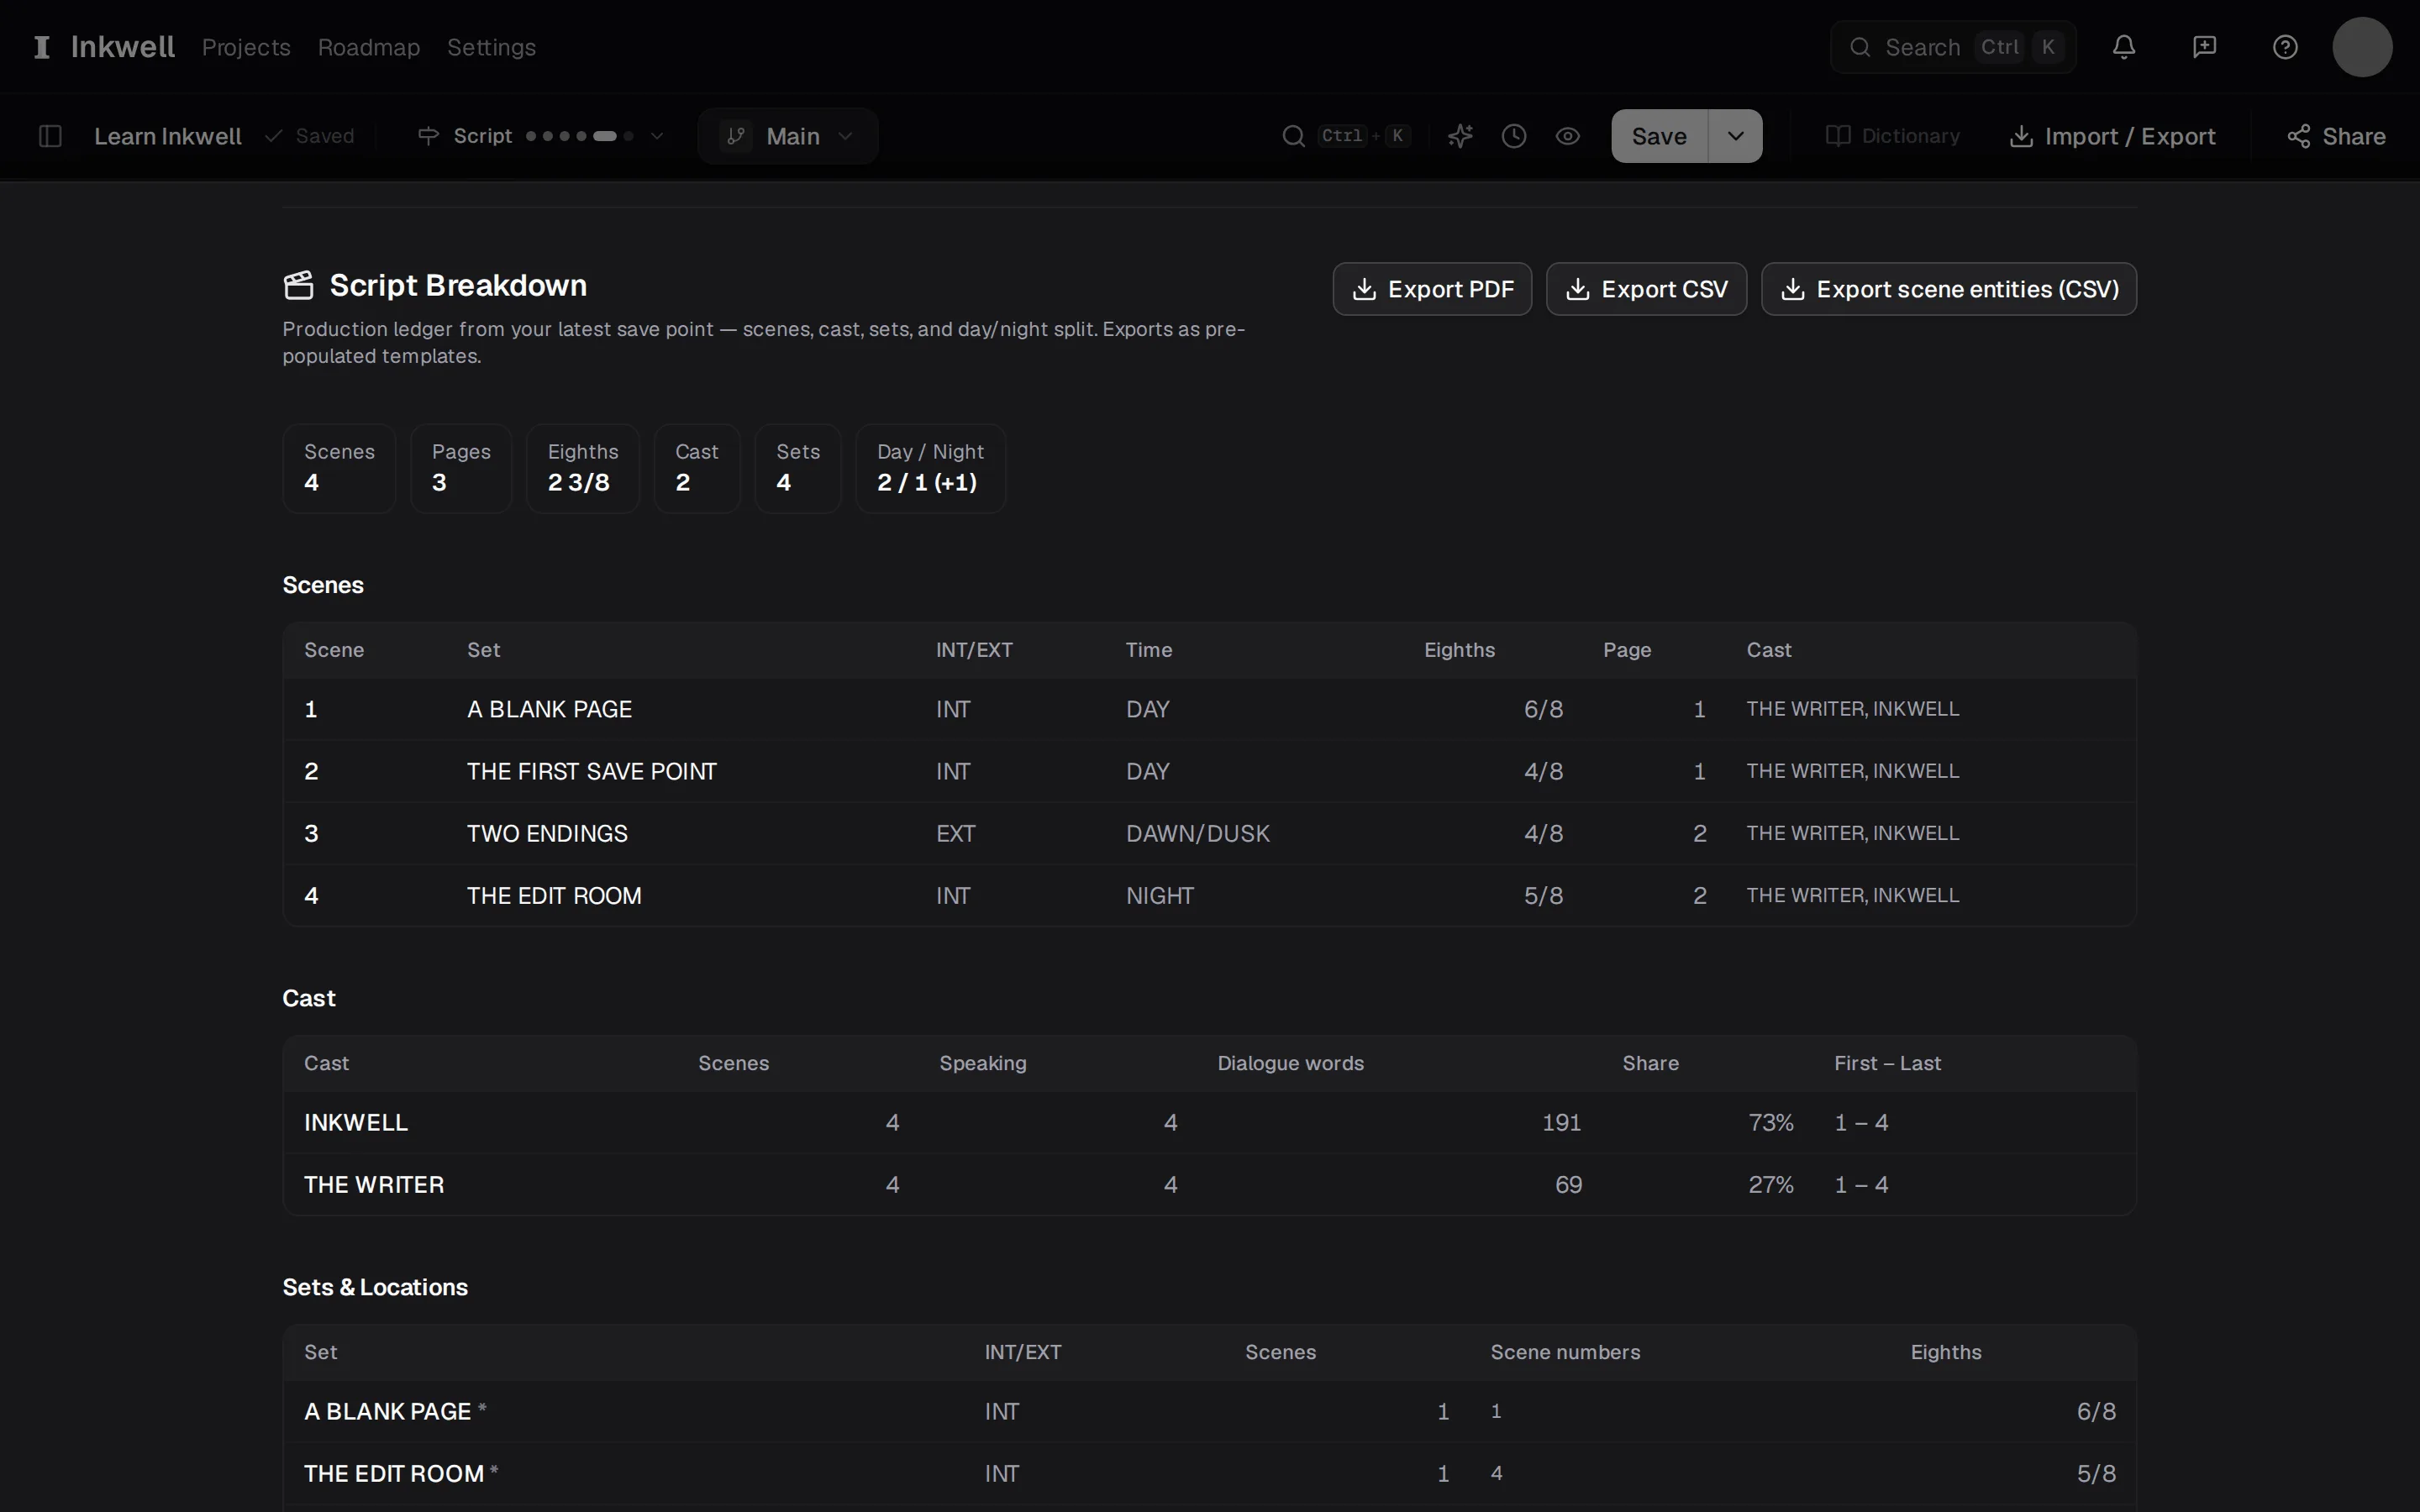The image size is (2420, 1512).
Task: Select scene row A BLANK PAGE
Action: point(1209,709)
